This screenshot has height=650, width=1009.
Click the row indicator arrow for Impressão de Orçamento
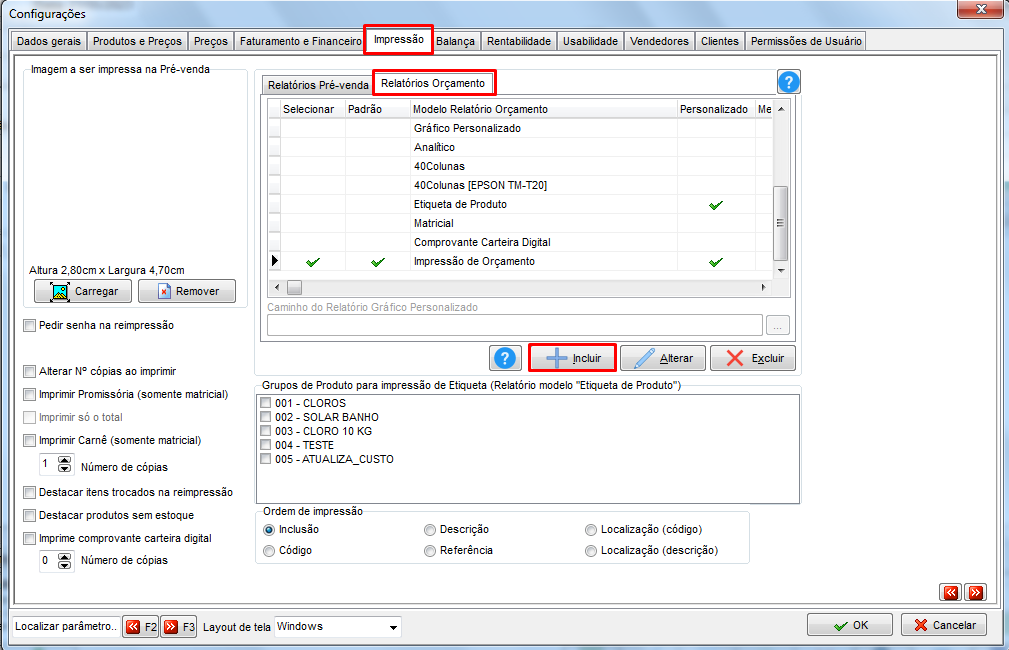tap(275, 261)
